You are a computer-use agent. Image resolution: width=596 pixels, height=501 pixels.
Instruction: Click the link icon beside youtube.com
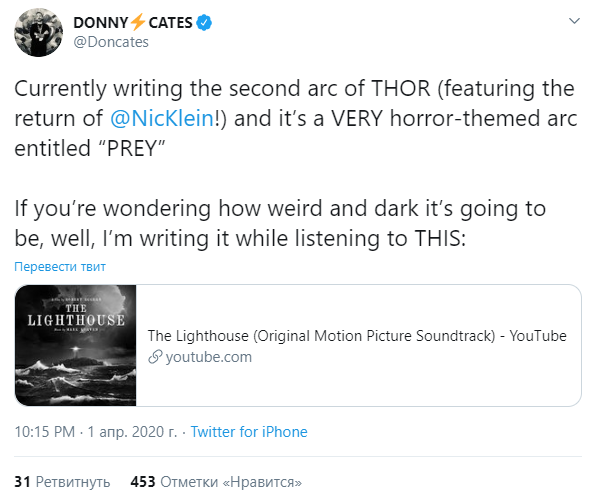point(155,357)
